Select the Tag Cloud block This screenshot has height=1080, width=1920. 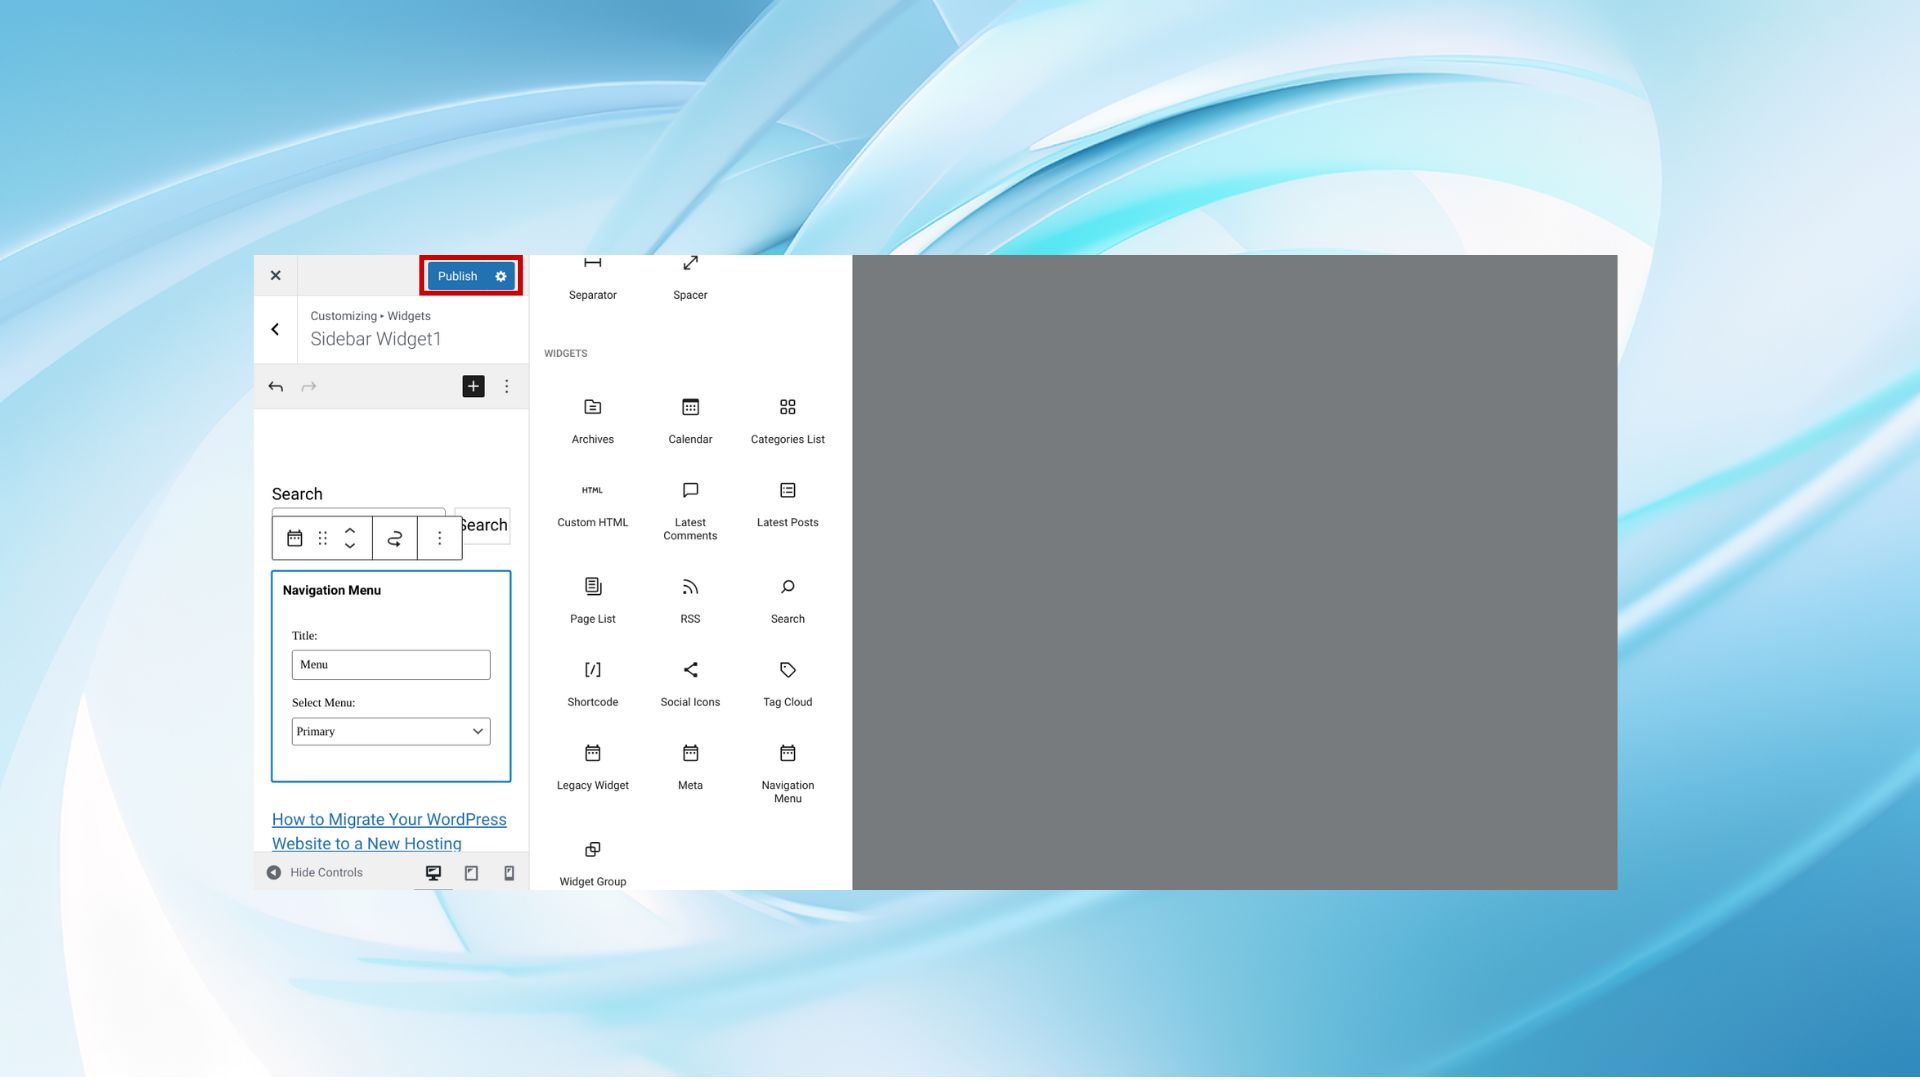(x=787, y=683)
